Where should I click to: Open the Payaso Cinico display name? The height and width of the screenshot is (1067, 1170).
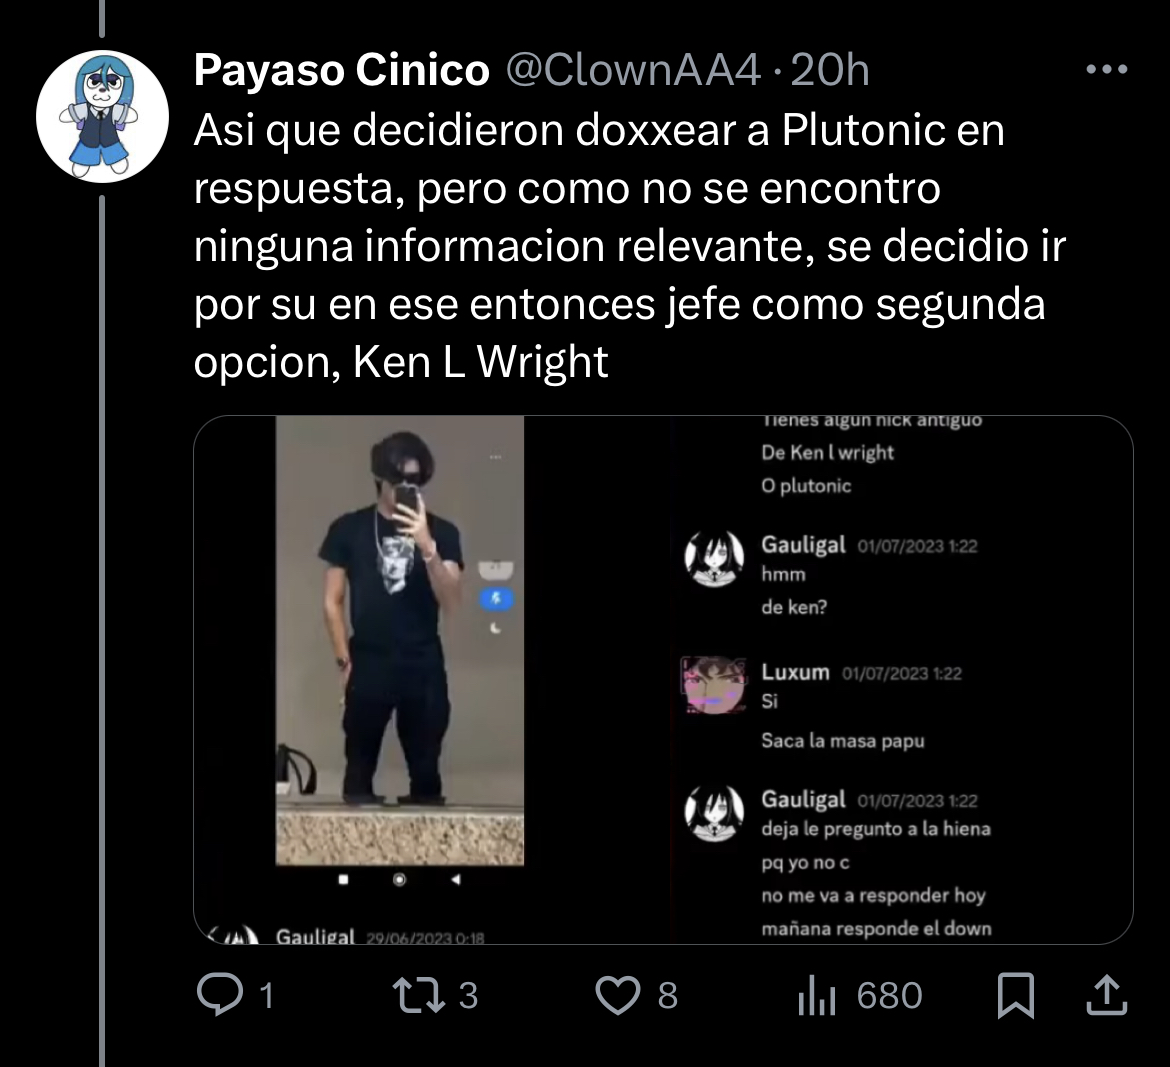(342, 70)
